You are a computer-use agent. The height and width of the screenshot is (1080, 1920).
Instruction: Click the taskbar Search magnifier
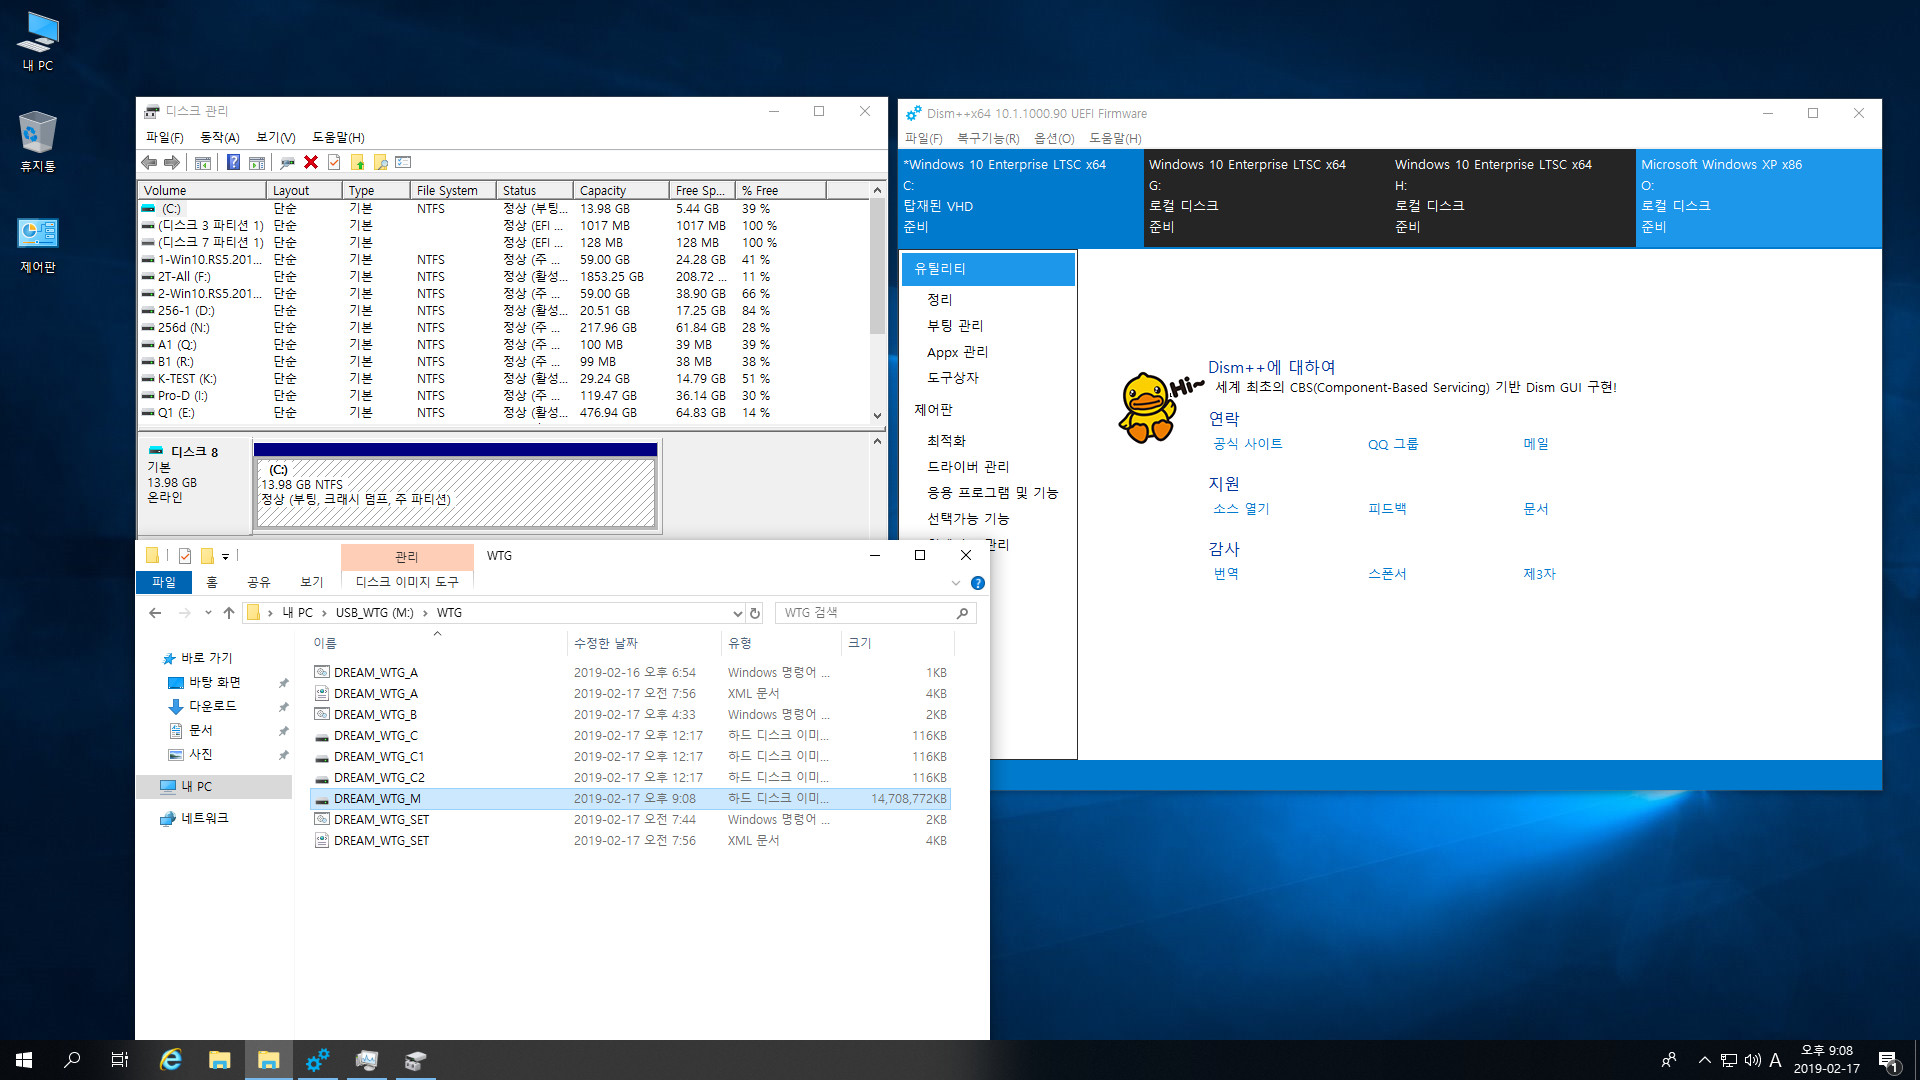tap(72, 1060)
